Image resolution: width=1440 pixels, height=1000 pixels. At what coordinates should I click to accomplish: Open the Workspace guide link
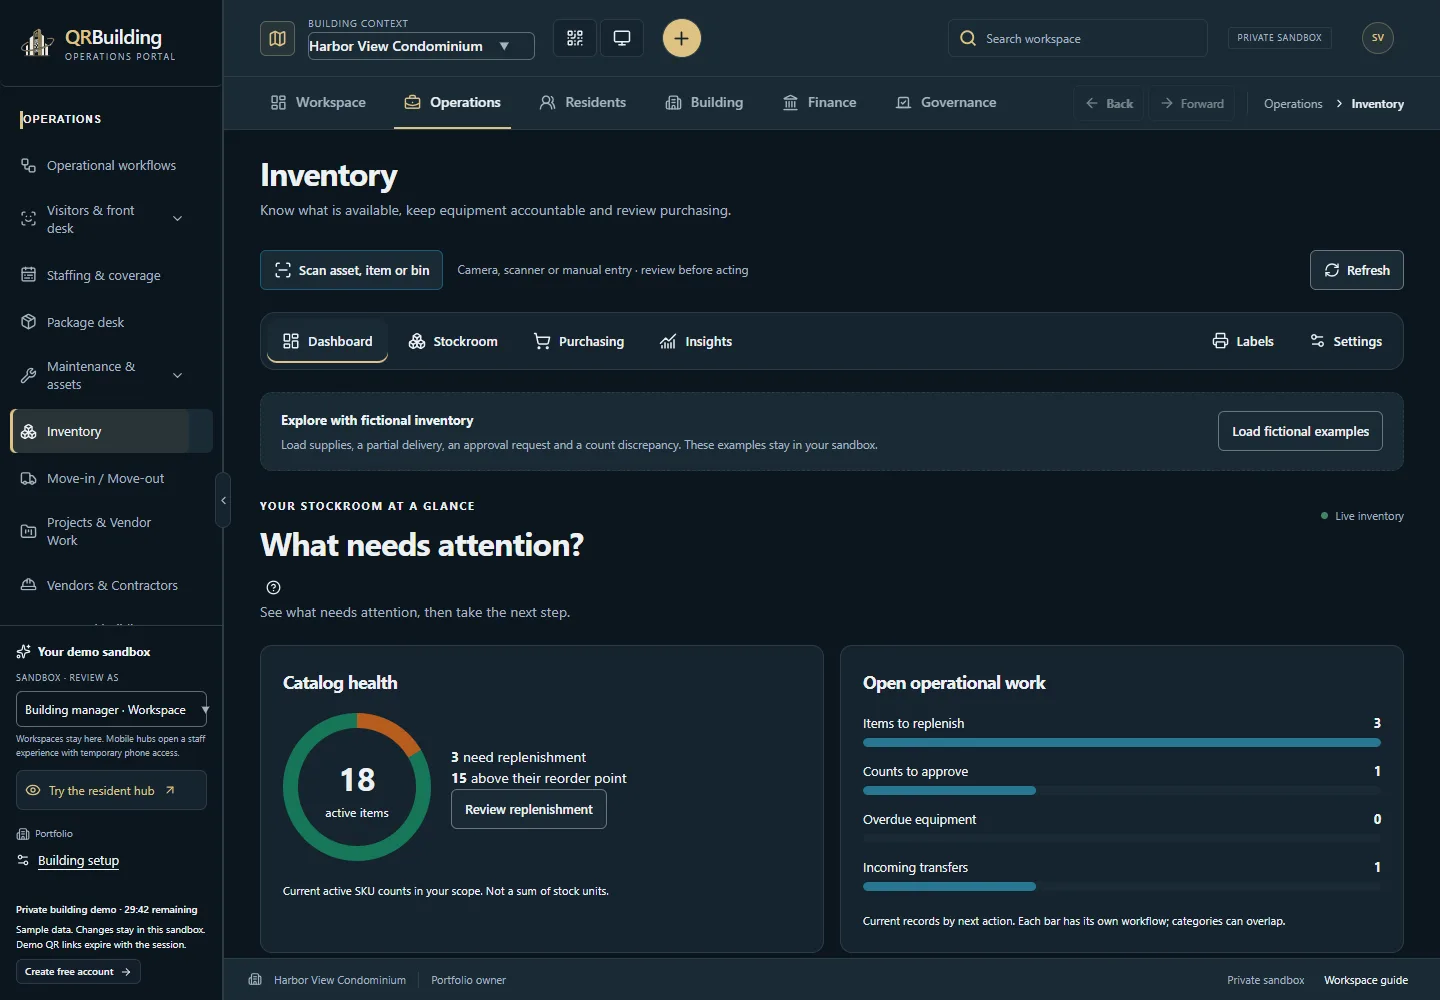(1366, 980)
